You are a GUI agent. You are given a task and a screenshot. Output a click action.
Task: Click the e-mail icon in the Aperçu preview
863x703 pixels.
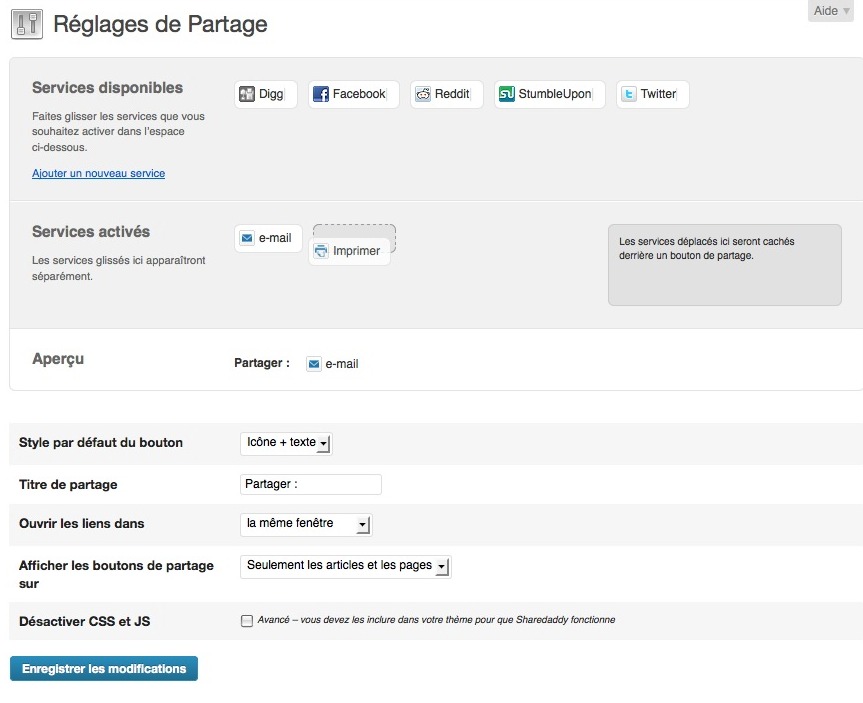[x=314, y=364]
